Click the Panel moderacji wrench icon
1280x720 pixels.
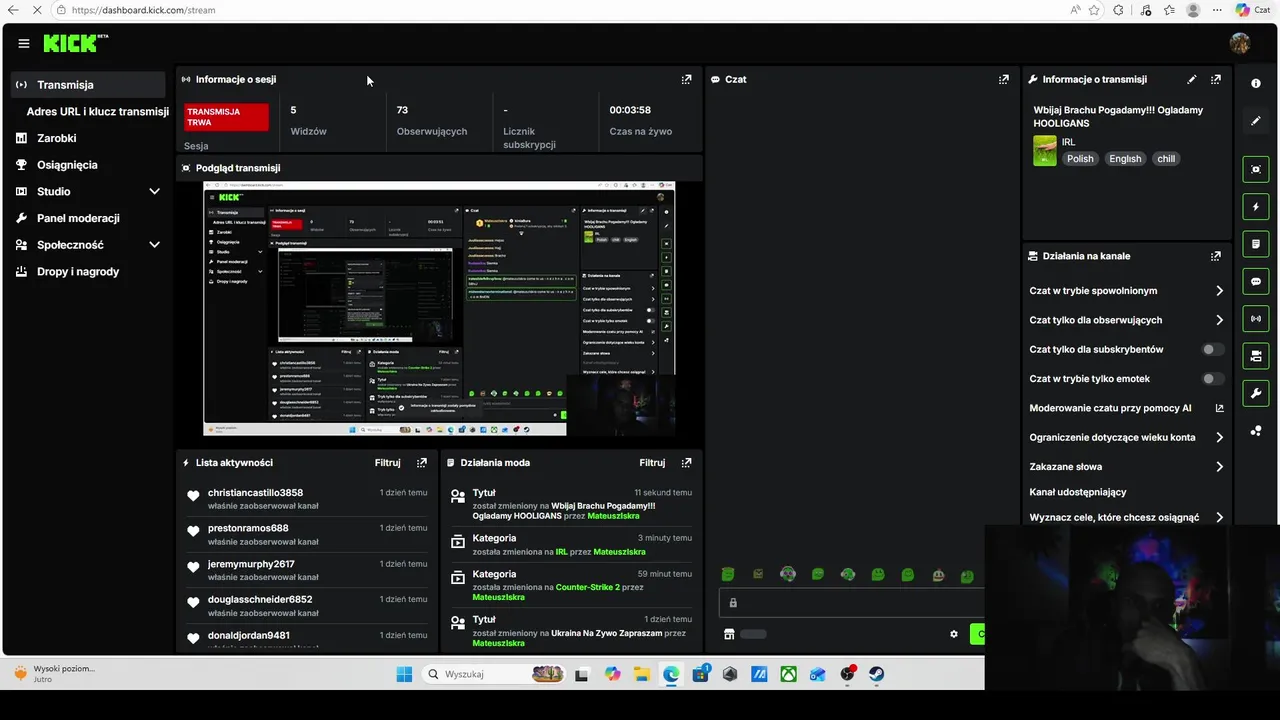coord(21,218)
